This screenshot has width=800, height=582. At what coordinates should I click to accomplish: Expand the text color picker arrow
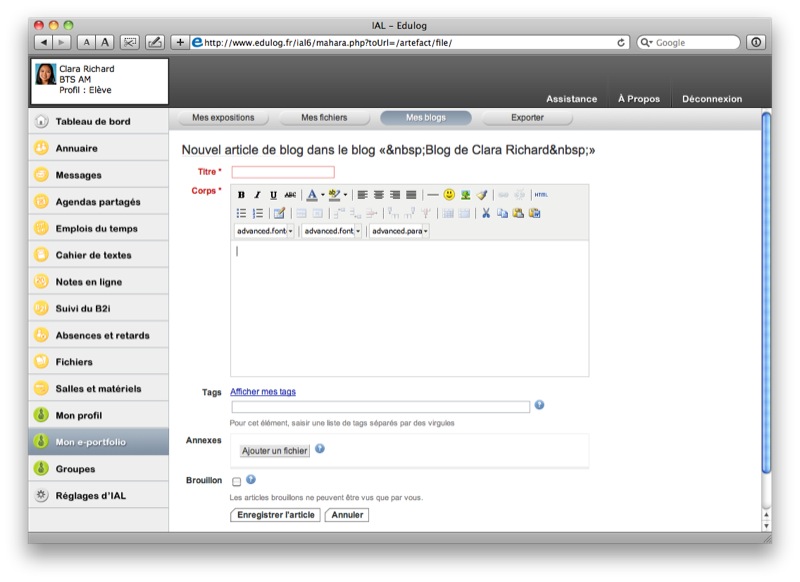(x=322, y=195)
